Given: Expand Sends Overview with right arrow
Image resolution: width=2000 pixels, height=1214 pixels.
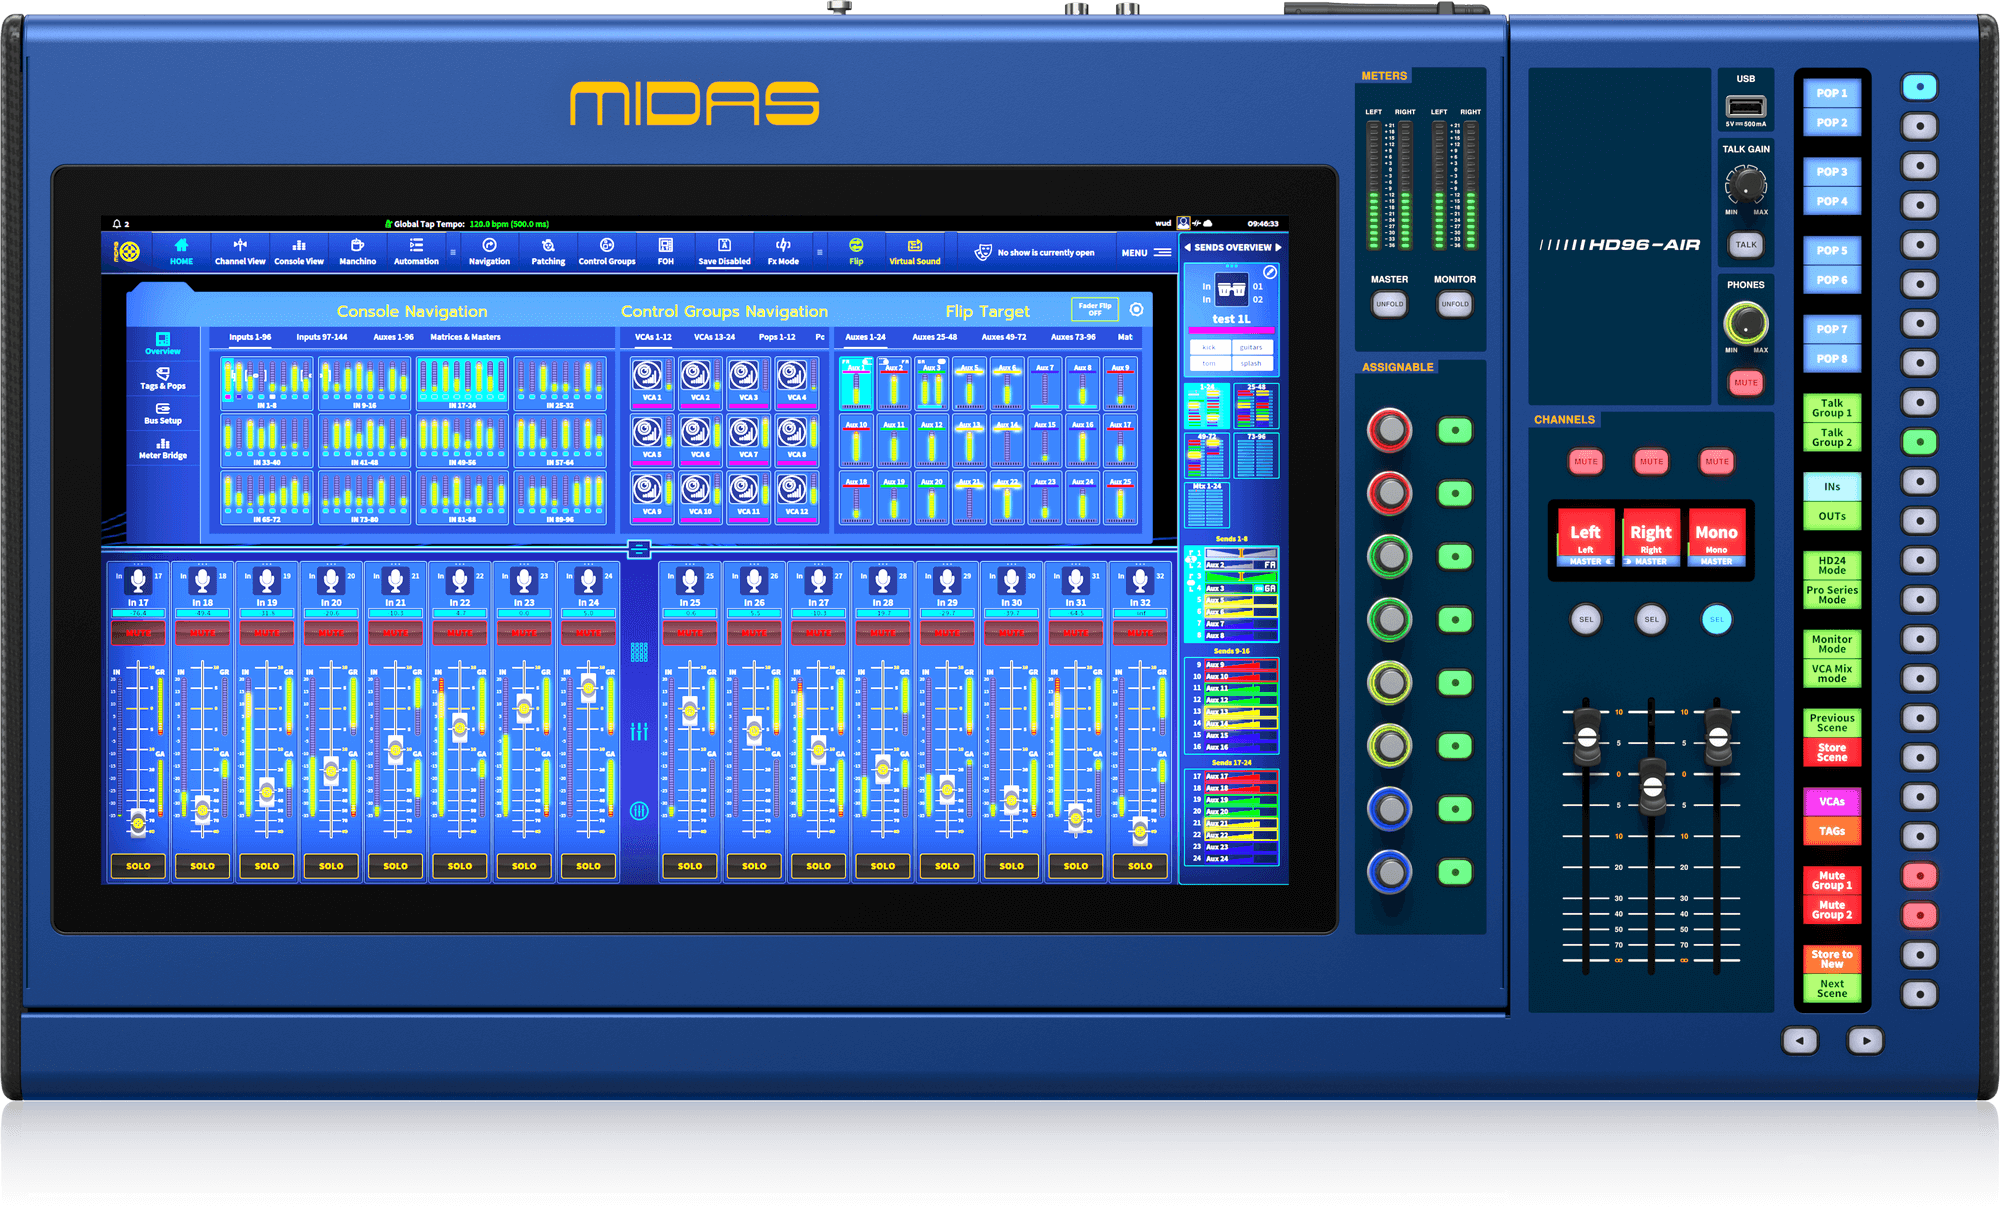Looking at the screenshot, I should [x=1277, y=247].
